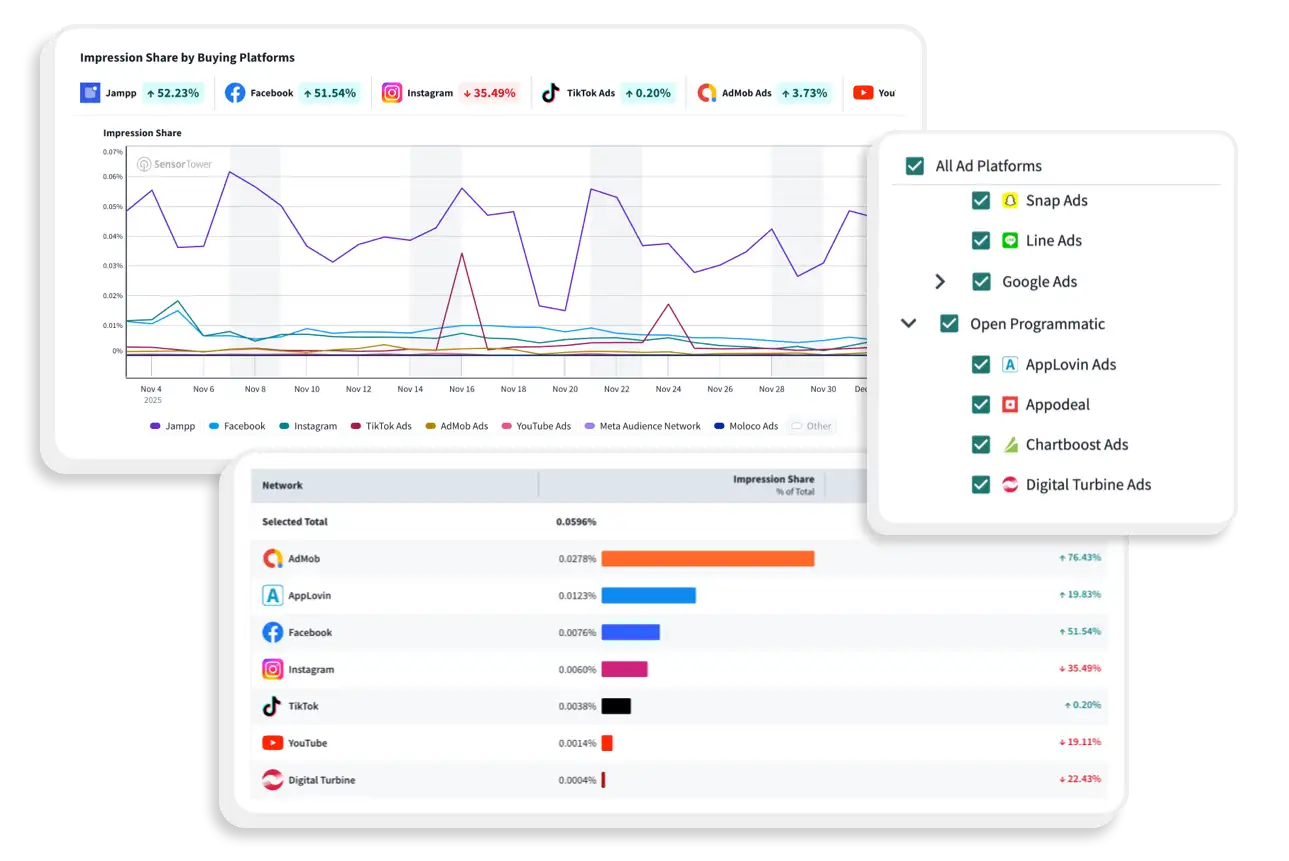
Task: Click the TikTok Ads 0.20% badge
Action: click(648, 93)
